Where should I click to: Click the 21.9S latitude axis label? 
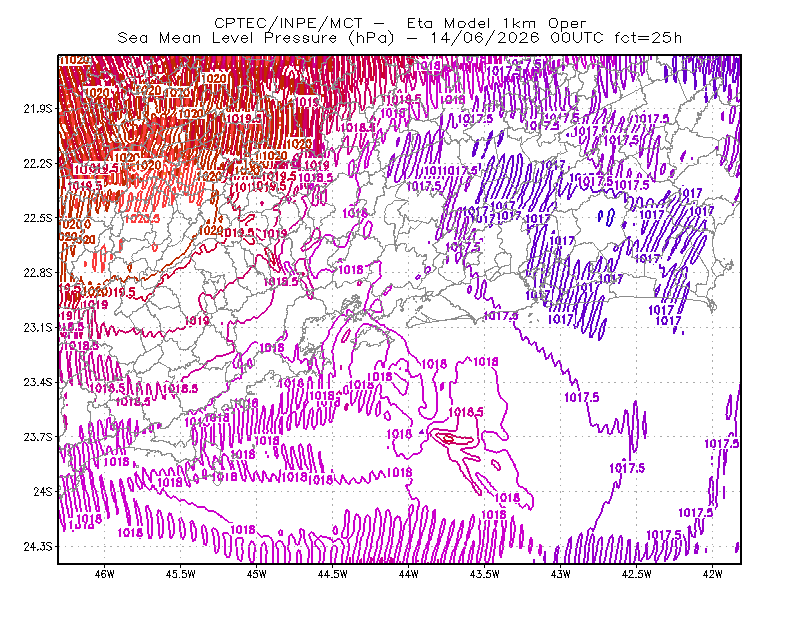click(x=38, y=109)
